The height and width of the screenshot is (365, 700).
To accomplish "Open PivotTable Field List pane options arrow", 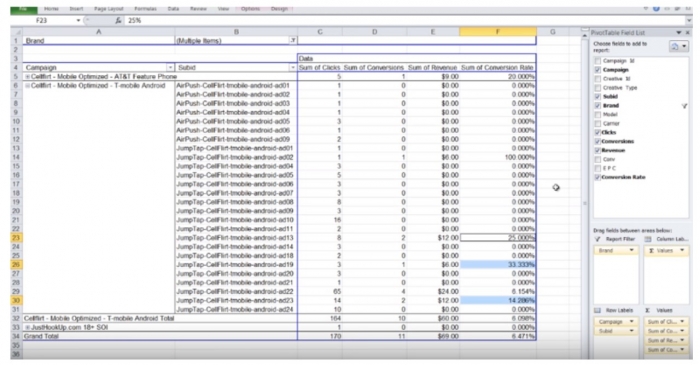I will pos(679,33).
